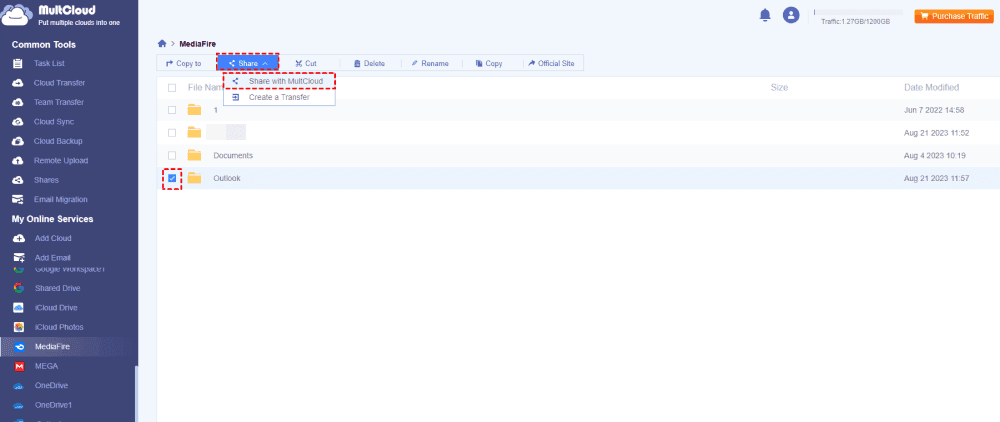1000x422 pixels.
Task: Open the user account avatar
Action: 791,15
